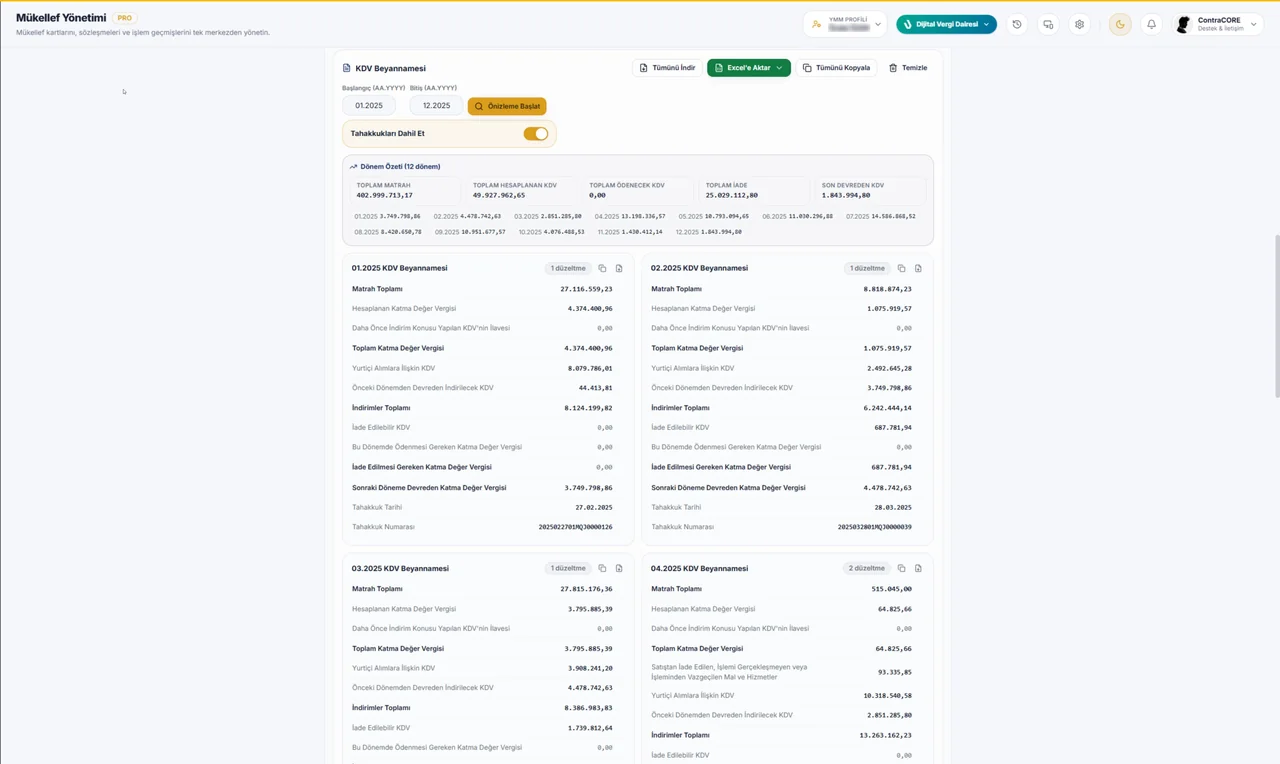Clear results with the Temizle button
This screenshot has width=1280, height=764.
pos(908,68)
